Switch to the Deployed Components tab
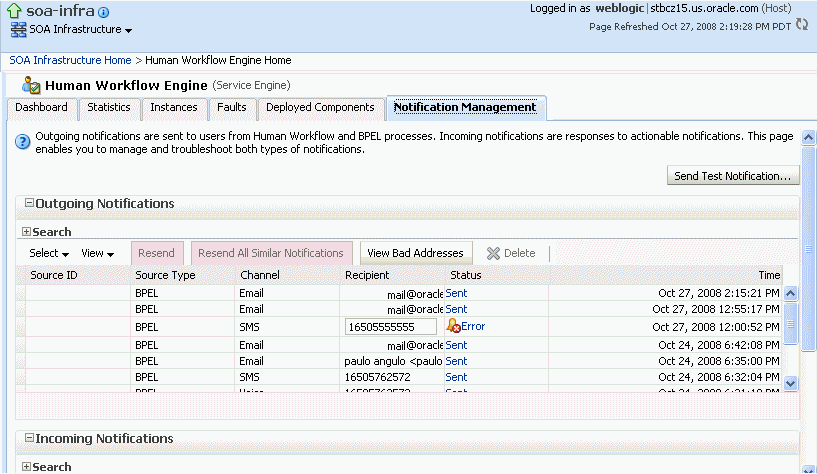The image size is (817, 474). pyautogui.click(x=320, y=107)
